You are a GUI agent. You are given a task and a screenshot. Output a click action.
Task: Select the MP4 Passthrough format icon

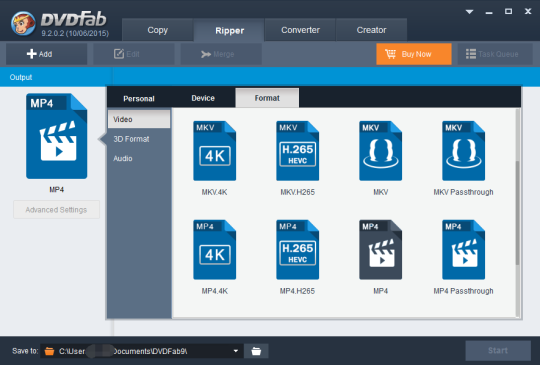click(463, 249)
